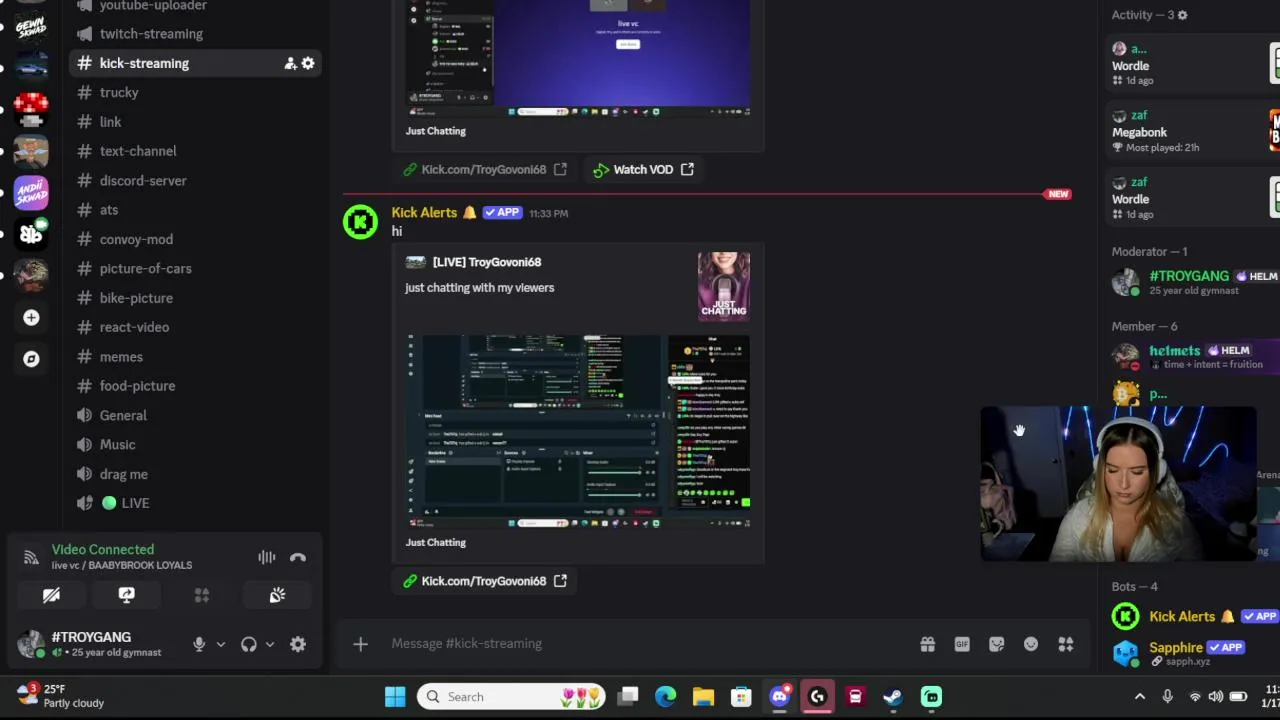Add a server with plus button

click(x=31, y=317)
